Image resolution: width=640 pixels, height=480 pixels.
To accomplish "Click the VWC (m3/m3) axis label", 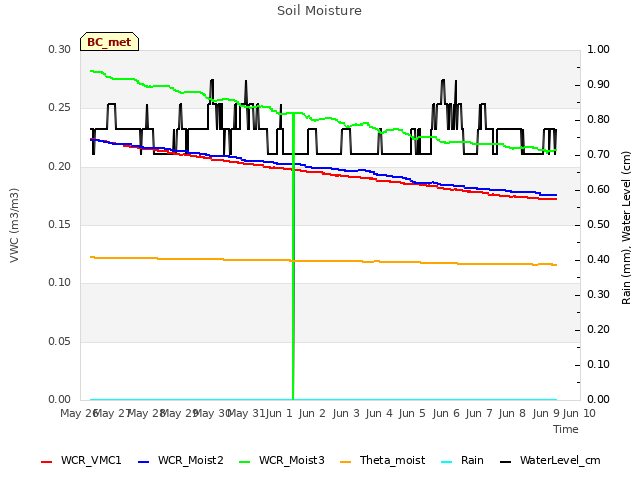I will pos(14,225).
